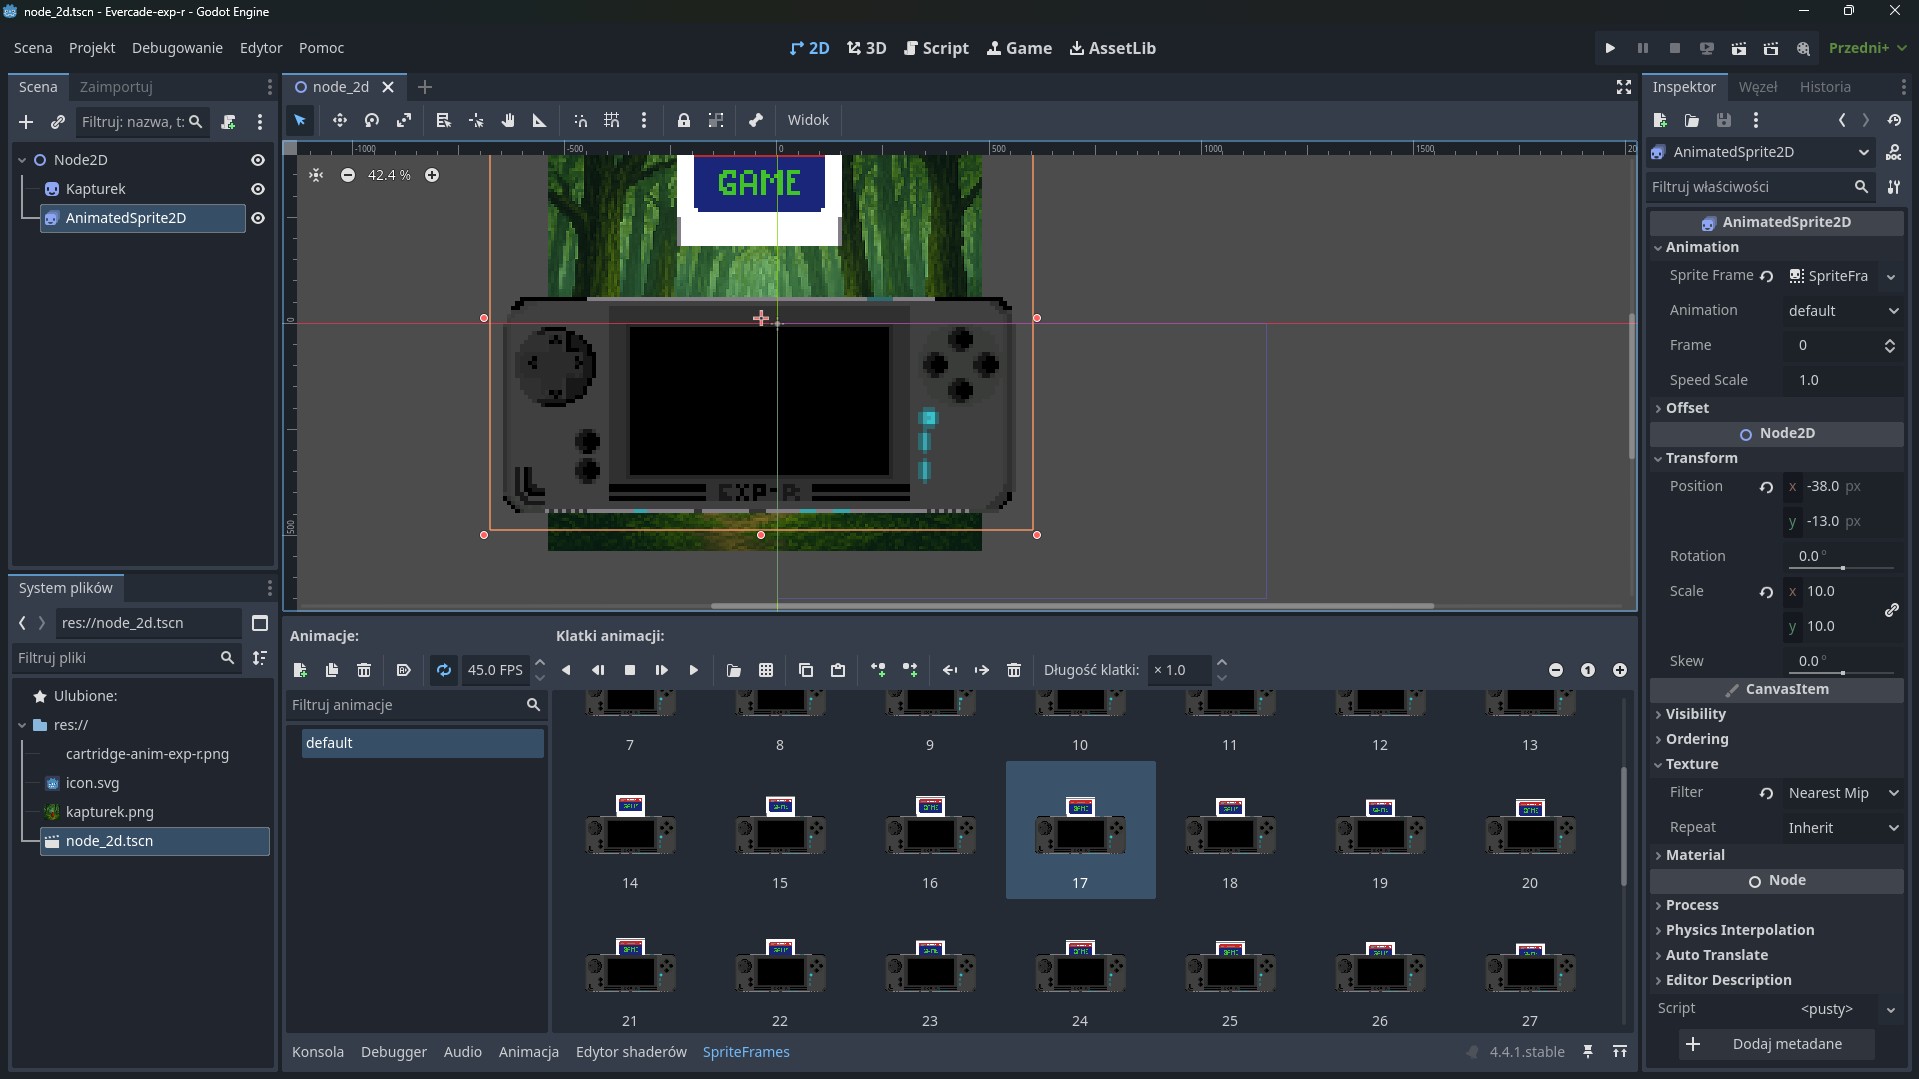Click the lock selected node icon

(684, 120)
